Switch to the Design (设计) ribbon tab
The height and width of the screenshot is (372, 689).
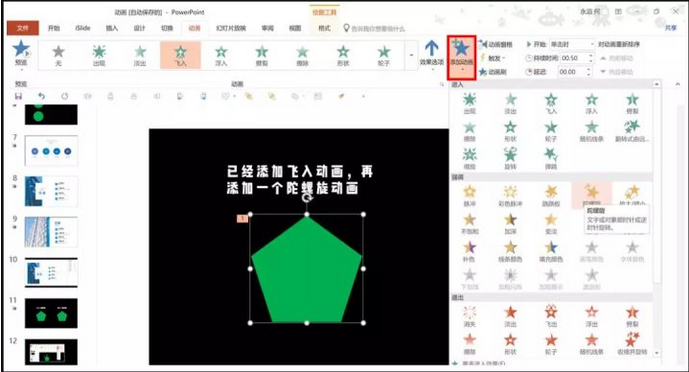coord(139,28)
